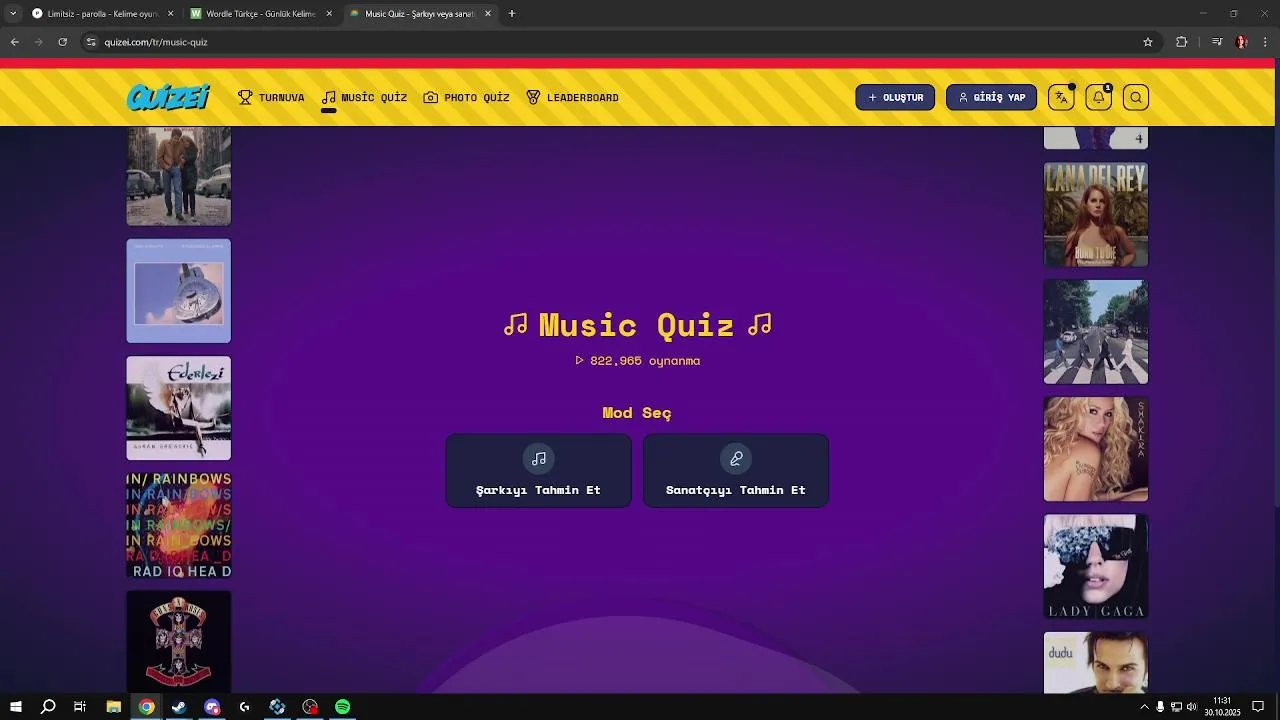The image size is (1280, 720).
Task: Go back with the browser back arrow
Action: click(x=15, y=42)
